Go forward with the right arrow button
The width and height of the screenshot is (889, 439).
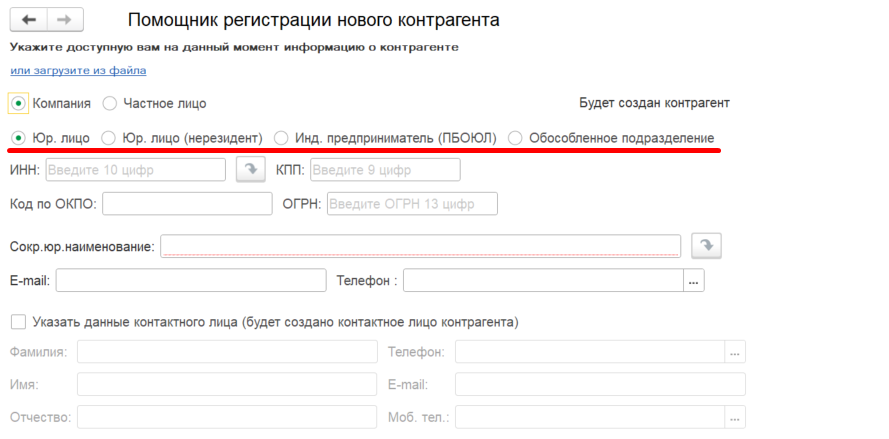tap(65, 20)
